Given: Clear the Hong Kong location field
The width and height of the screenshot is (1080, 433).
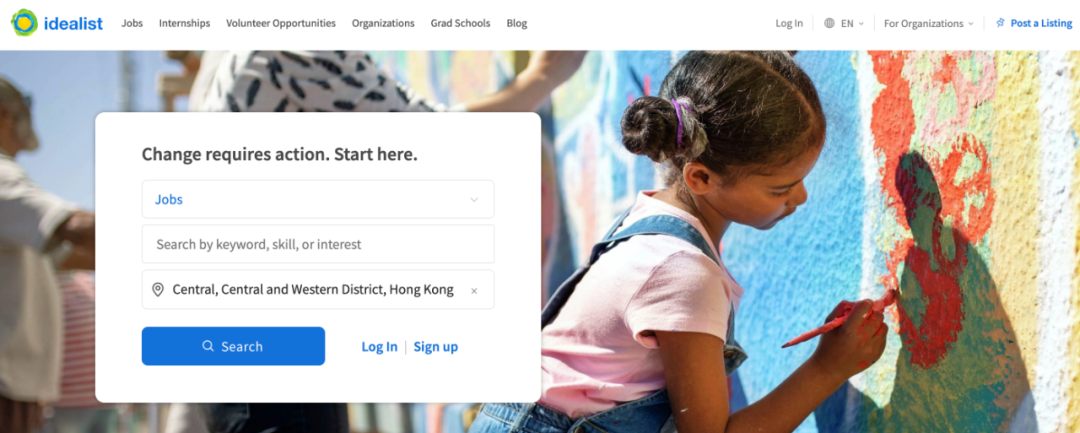Looking at the screenshot, I should 474,291.
